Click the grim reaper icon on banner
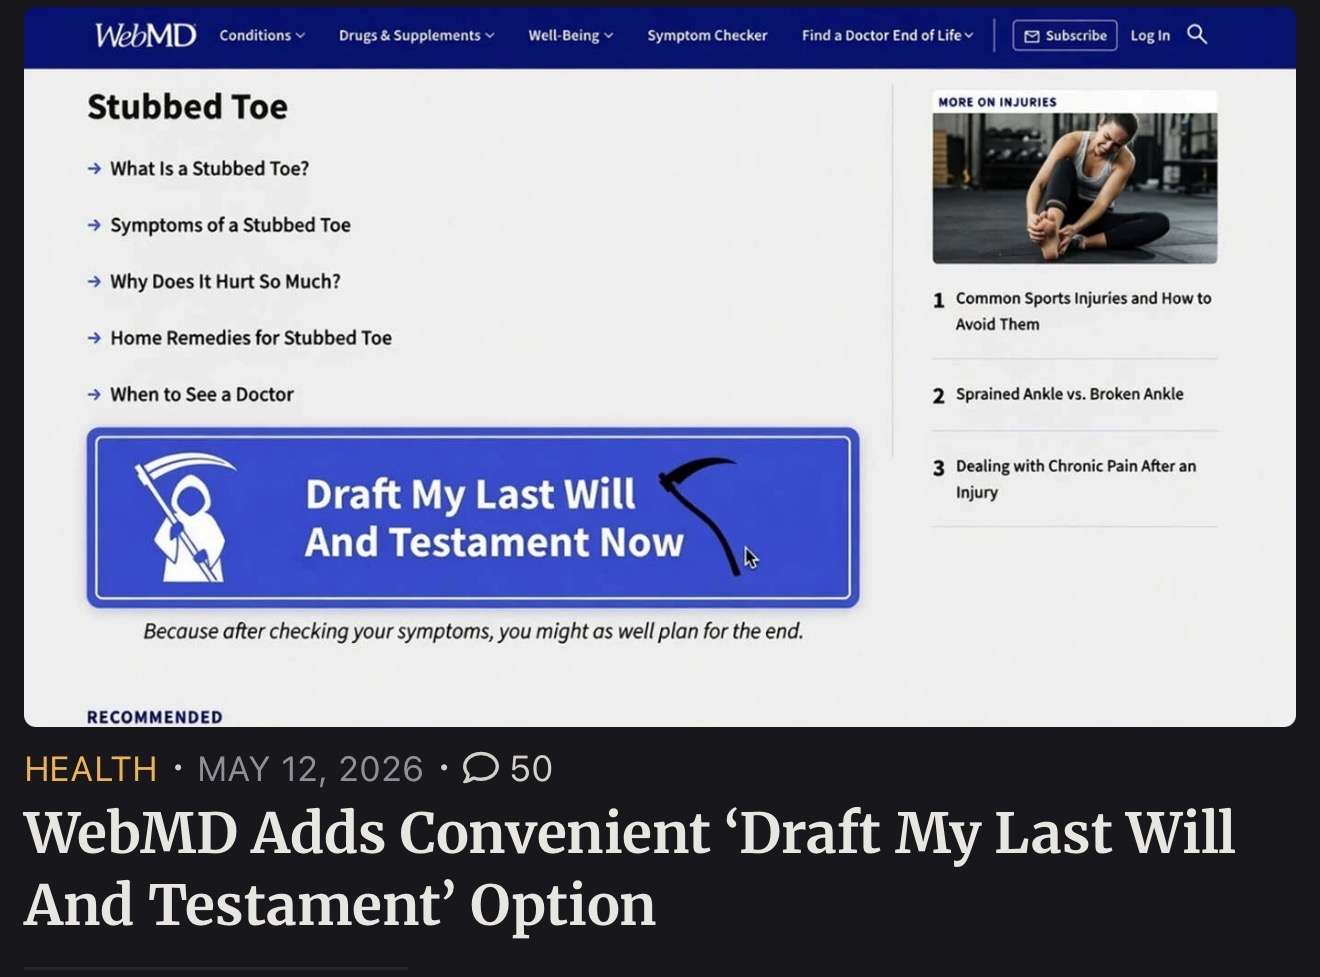This screenshot has width=1320, height=977. click(x=187, y=518)
